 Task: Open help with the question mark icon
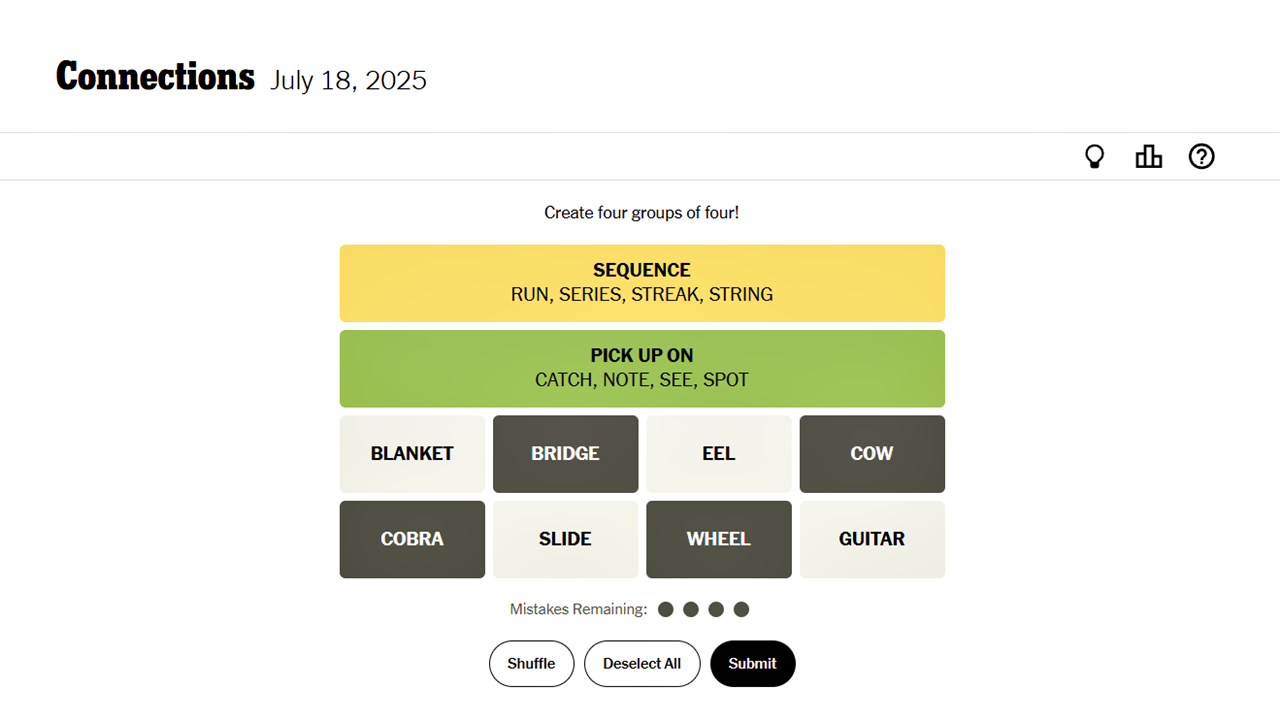(1201, 156)
